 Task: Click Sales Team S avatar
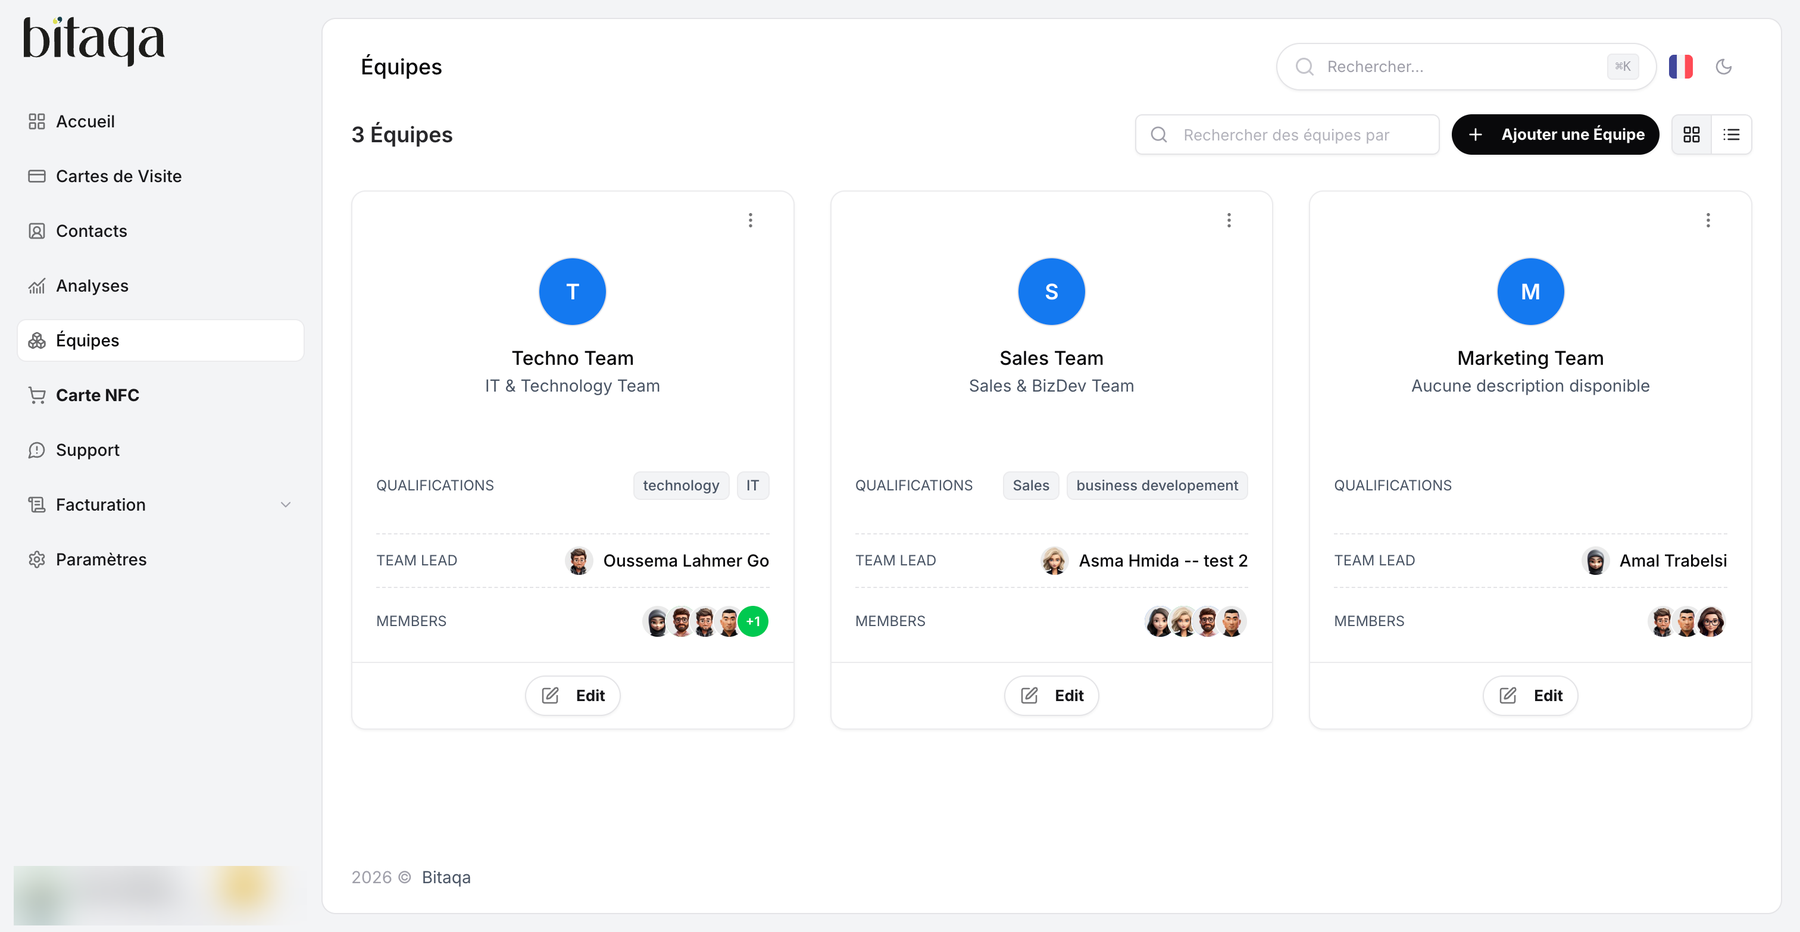click(x=1052, y=292)
